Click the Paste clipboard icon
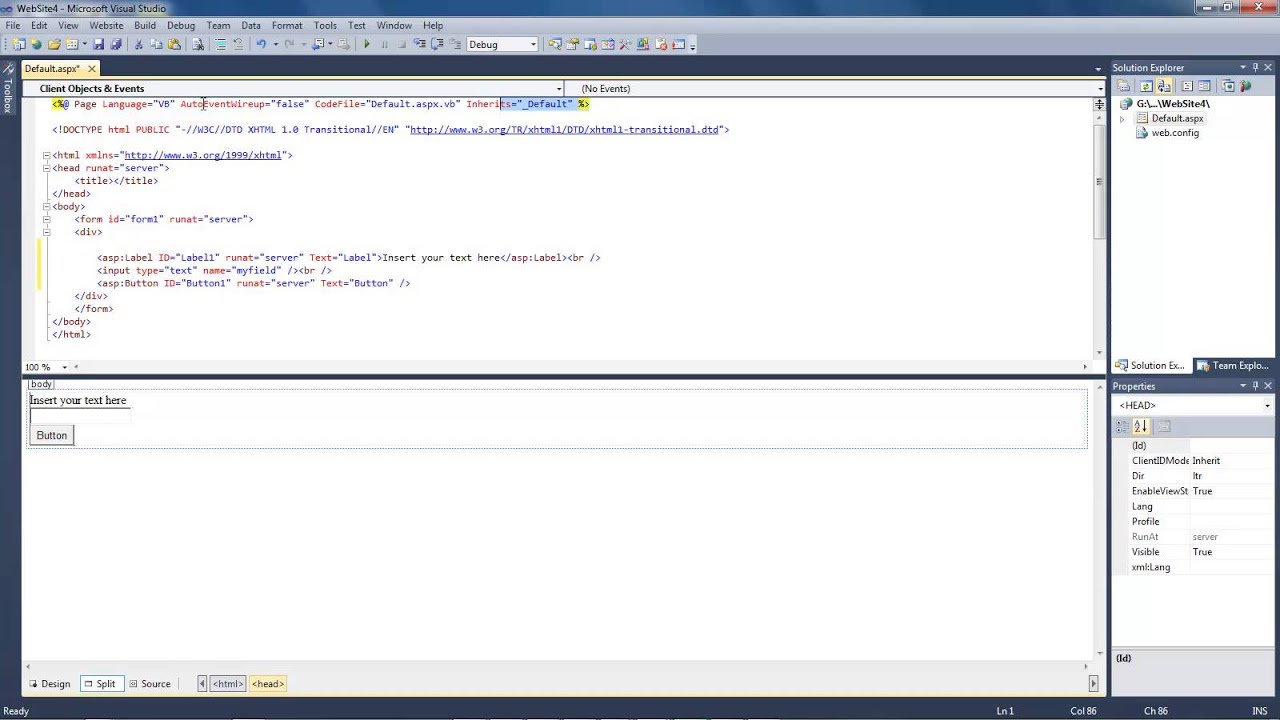The height and width of the screenshot is (720, 1280). 174,44
